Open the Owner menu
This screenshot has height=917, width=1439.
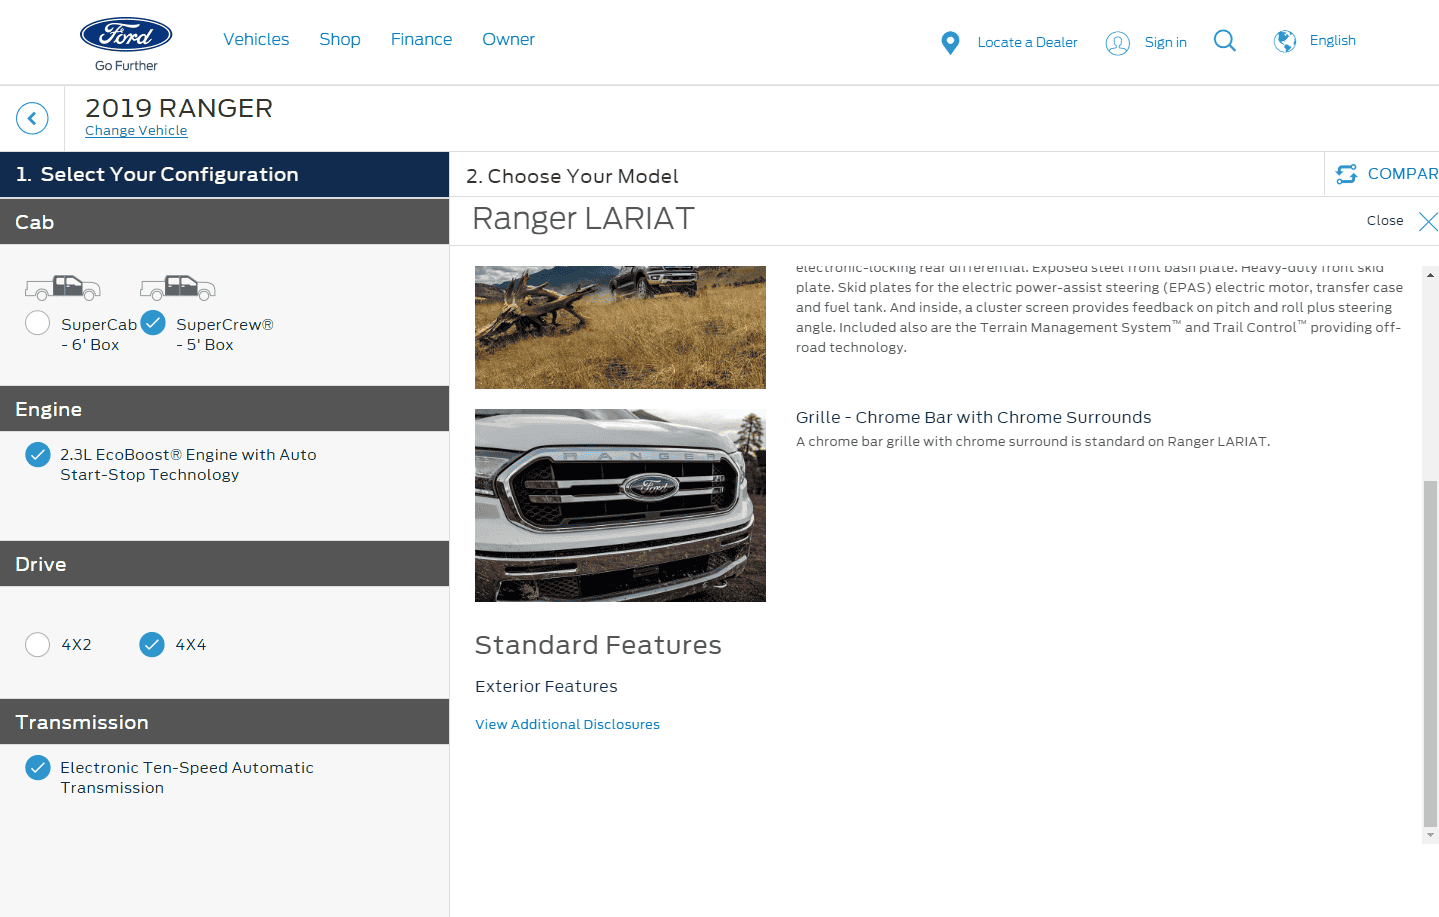(x=508, y=39)
